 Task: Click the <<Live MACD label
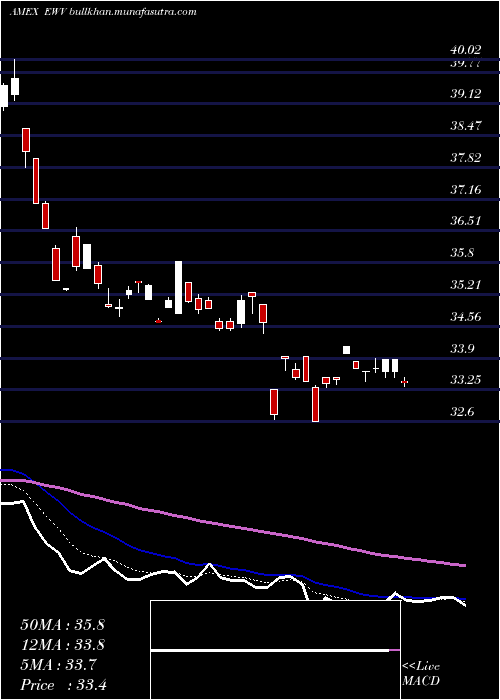(x=421, y=674)
